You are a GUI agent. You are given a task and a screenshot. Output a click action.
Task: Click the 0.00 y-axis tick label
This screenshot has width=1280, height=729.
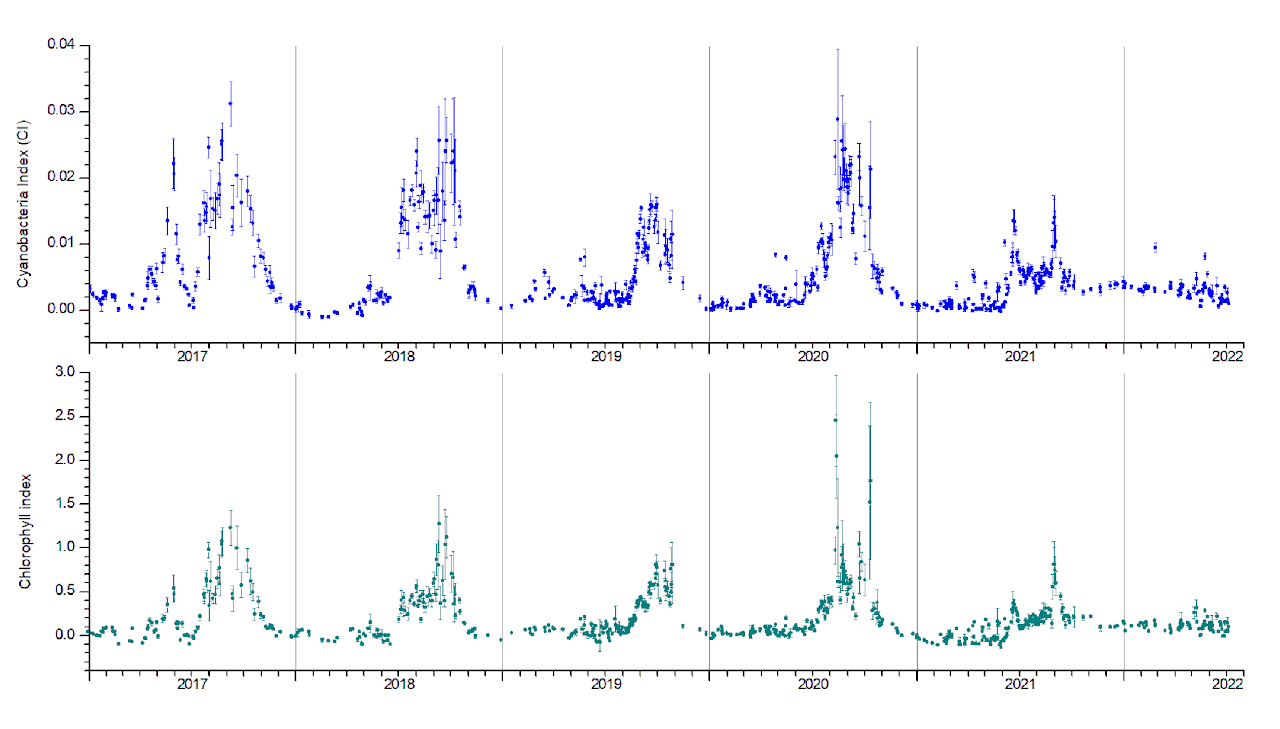[x=61, y=310]
